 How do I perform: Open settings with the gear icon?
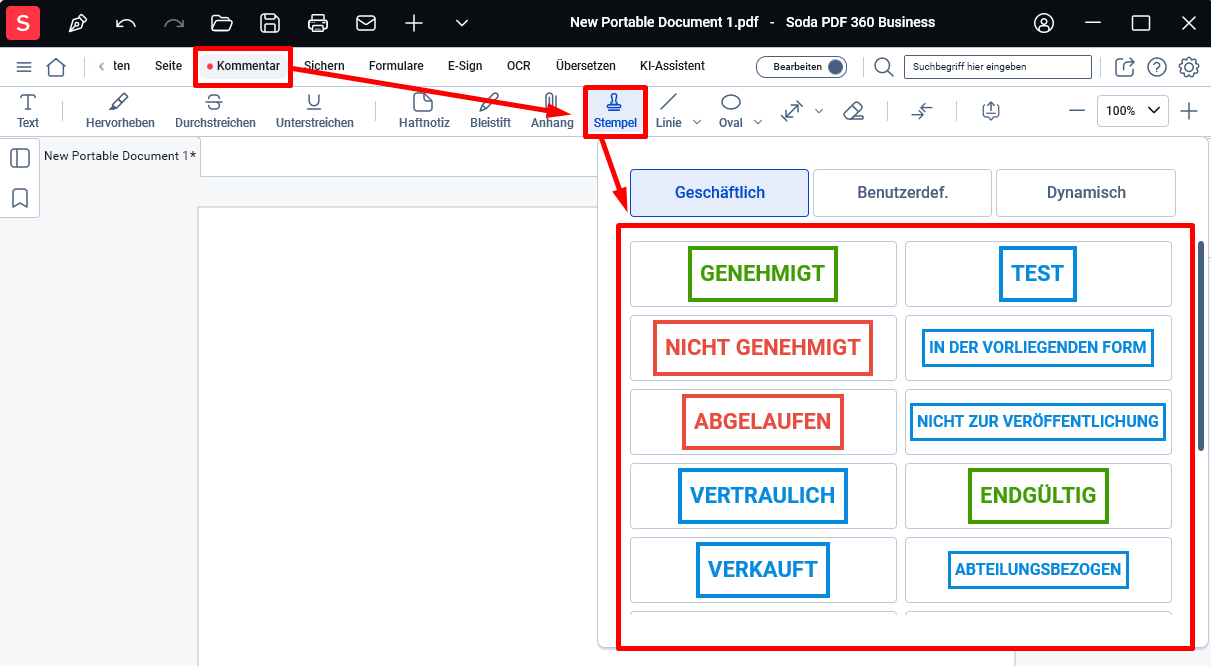point(1189,67)
